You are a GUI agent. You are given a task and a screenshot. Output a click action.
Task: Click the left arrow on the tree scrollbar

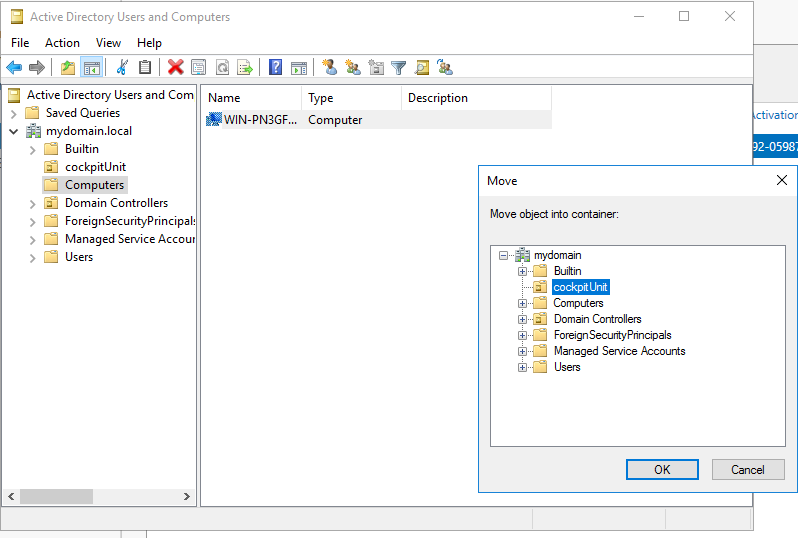11,496
